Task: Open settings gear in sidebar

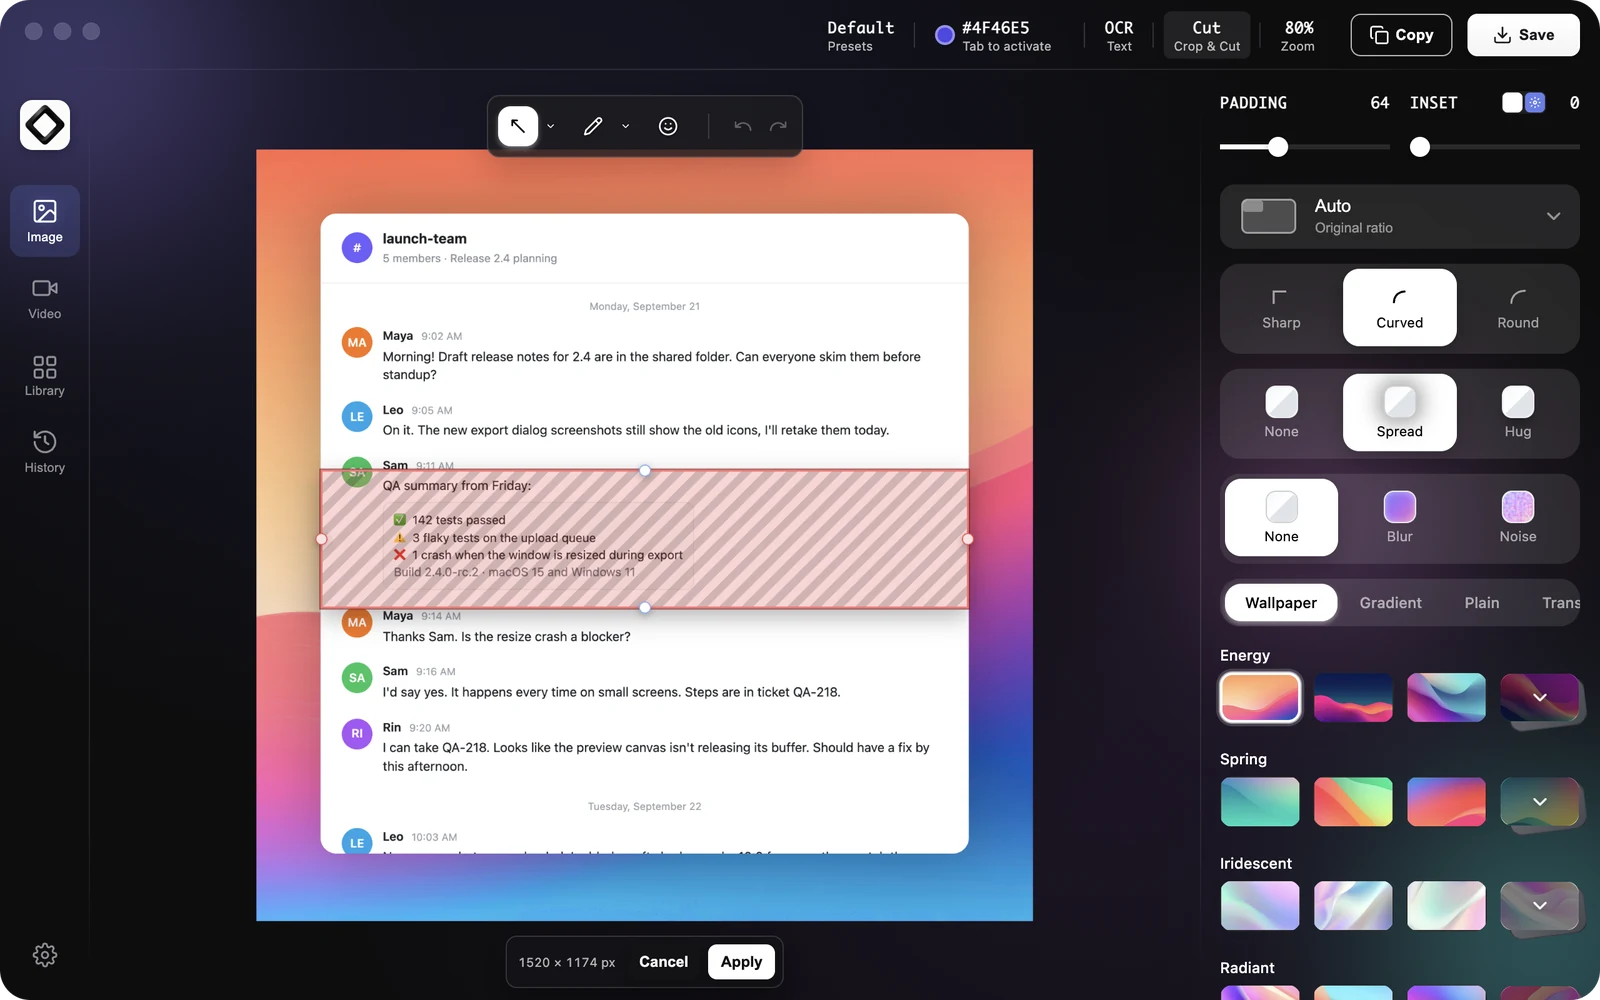Action: tap(45, 955)
